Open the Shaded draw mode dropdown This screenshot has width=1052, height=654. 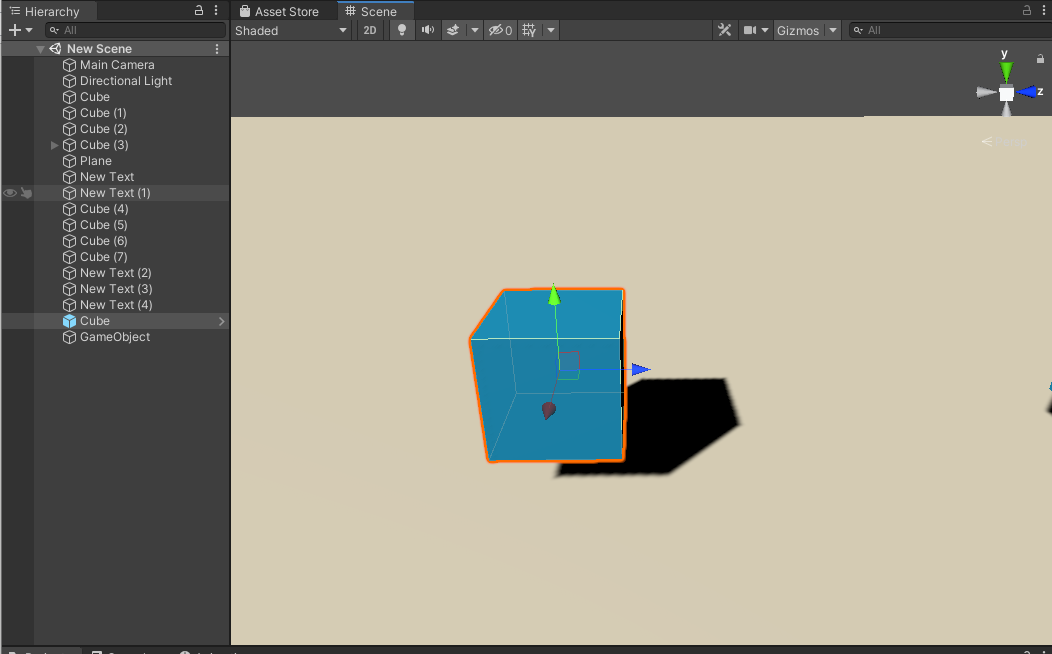pos(291,30)
